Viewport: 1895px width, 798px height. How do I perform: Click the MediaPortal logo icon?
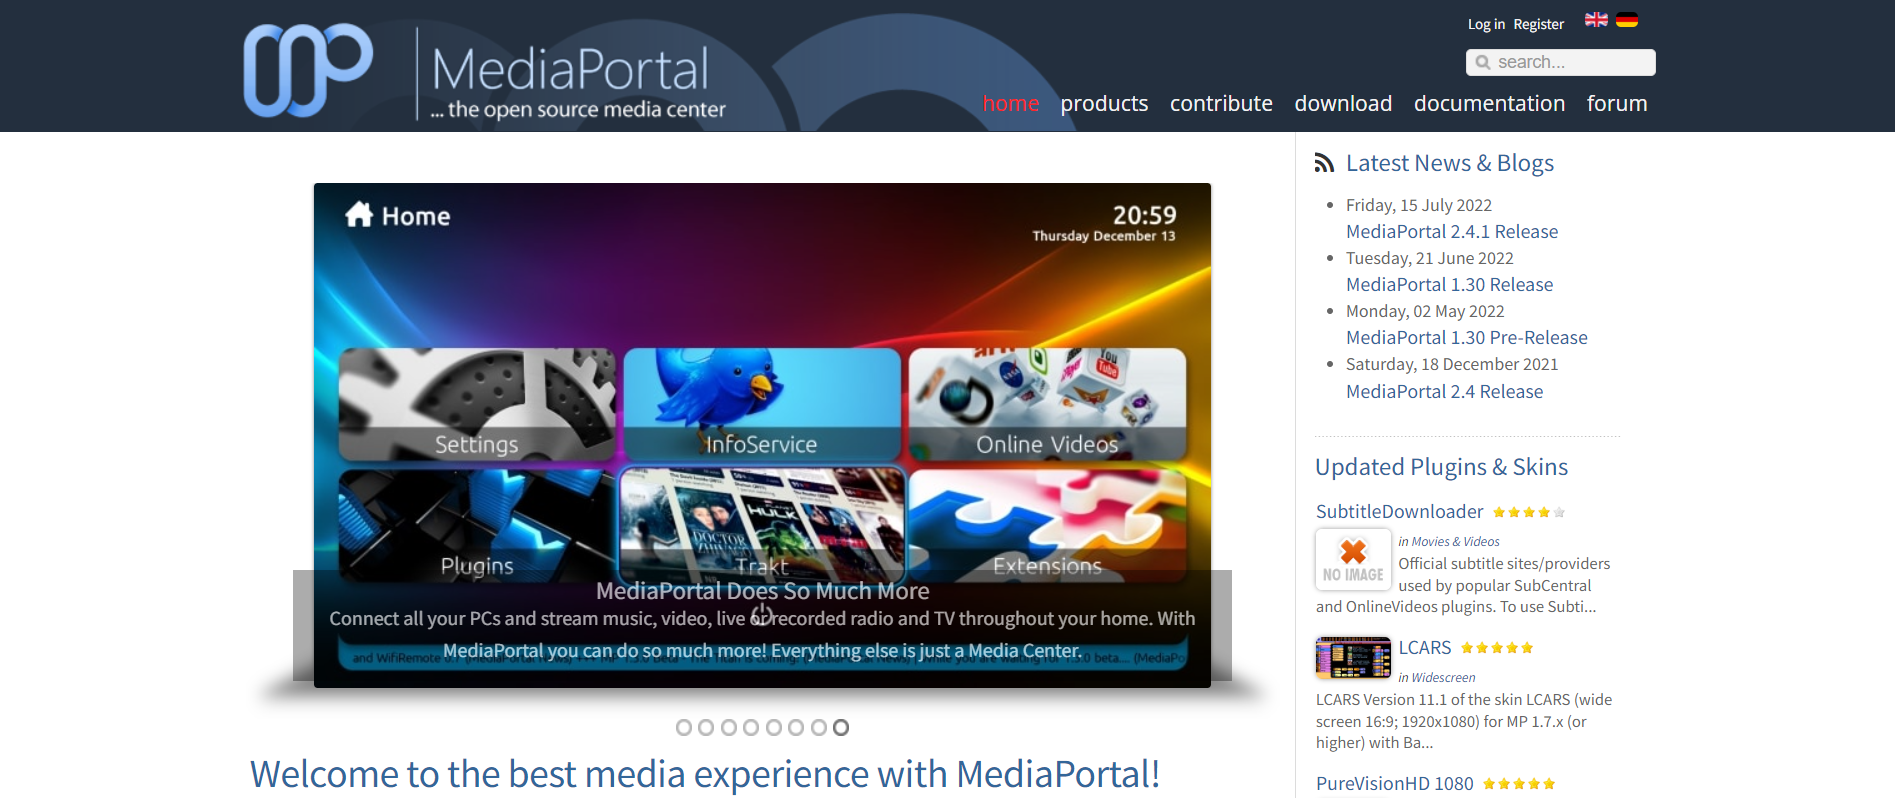coord(308,70)
